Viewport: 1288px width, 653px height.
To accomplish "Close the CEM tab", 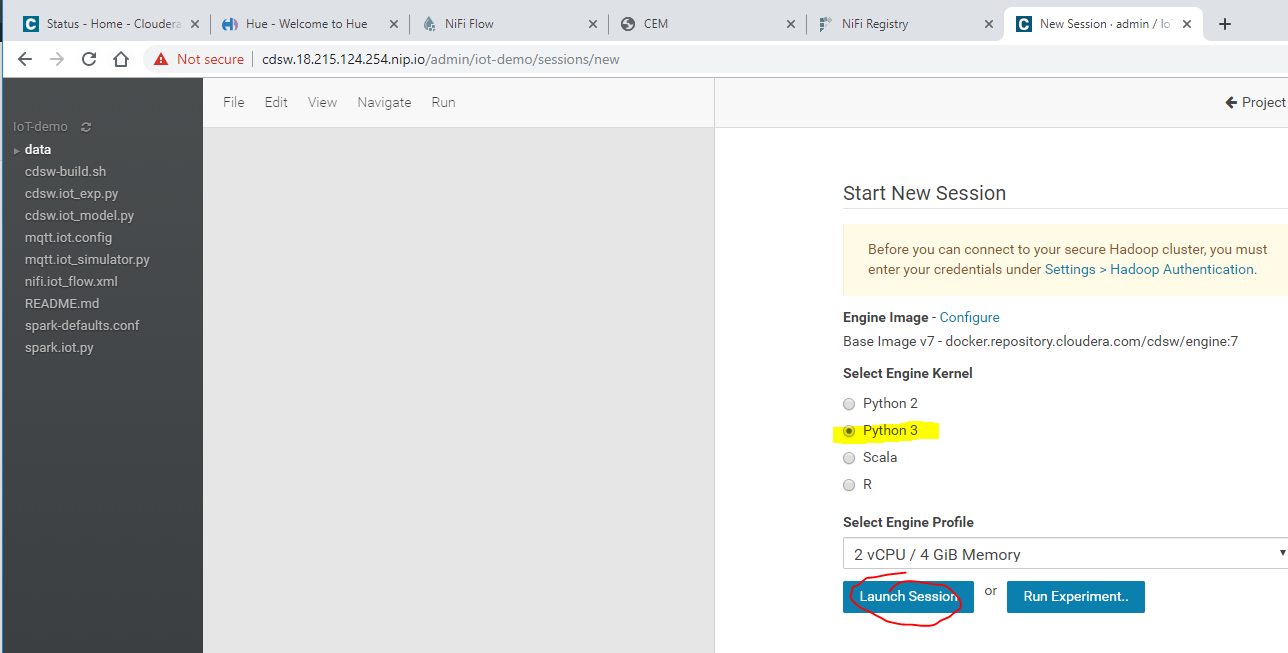I will (x=791, y=24).
